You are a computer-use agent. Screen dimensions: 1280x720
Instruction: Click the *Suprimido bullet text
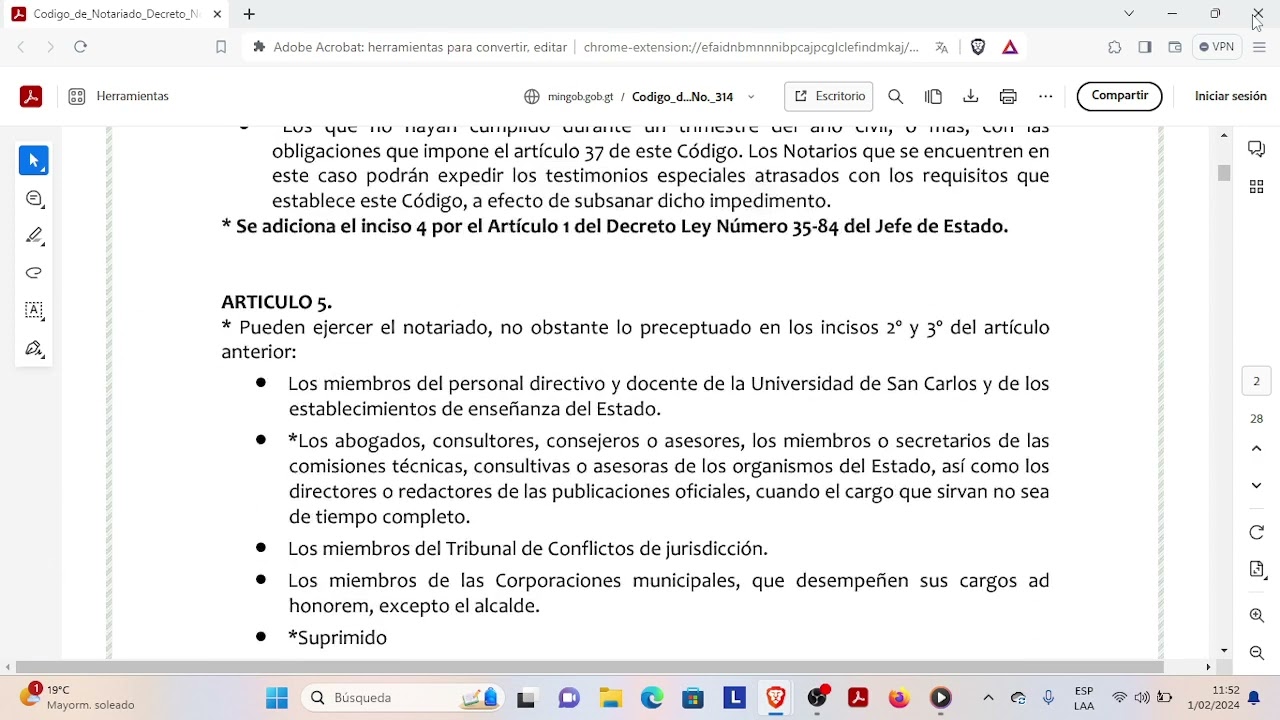tap(337, 638)
